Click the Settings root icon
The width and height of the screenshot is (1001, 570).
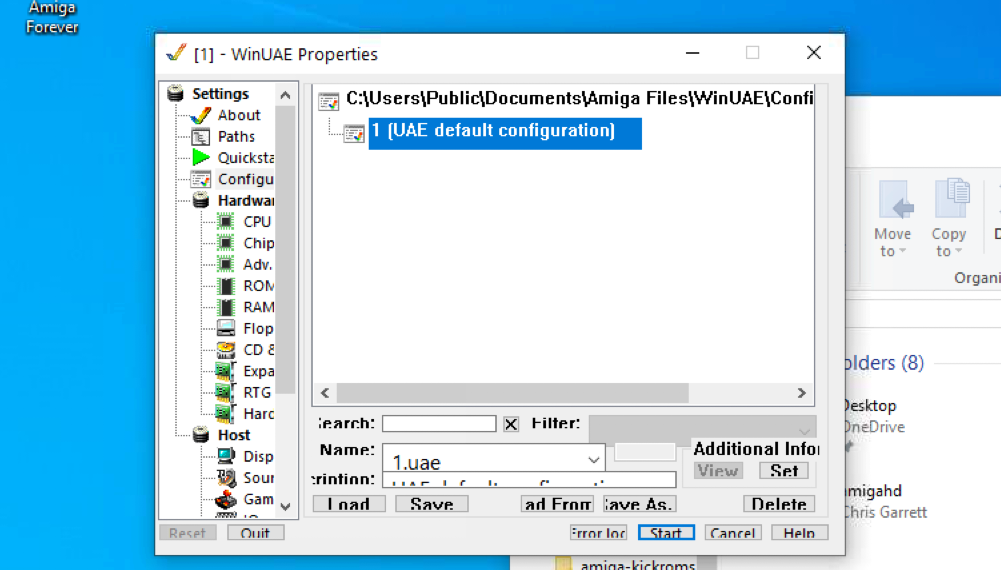click(x=175, y=94)
